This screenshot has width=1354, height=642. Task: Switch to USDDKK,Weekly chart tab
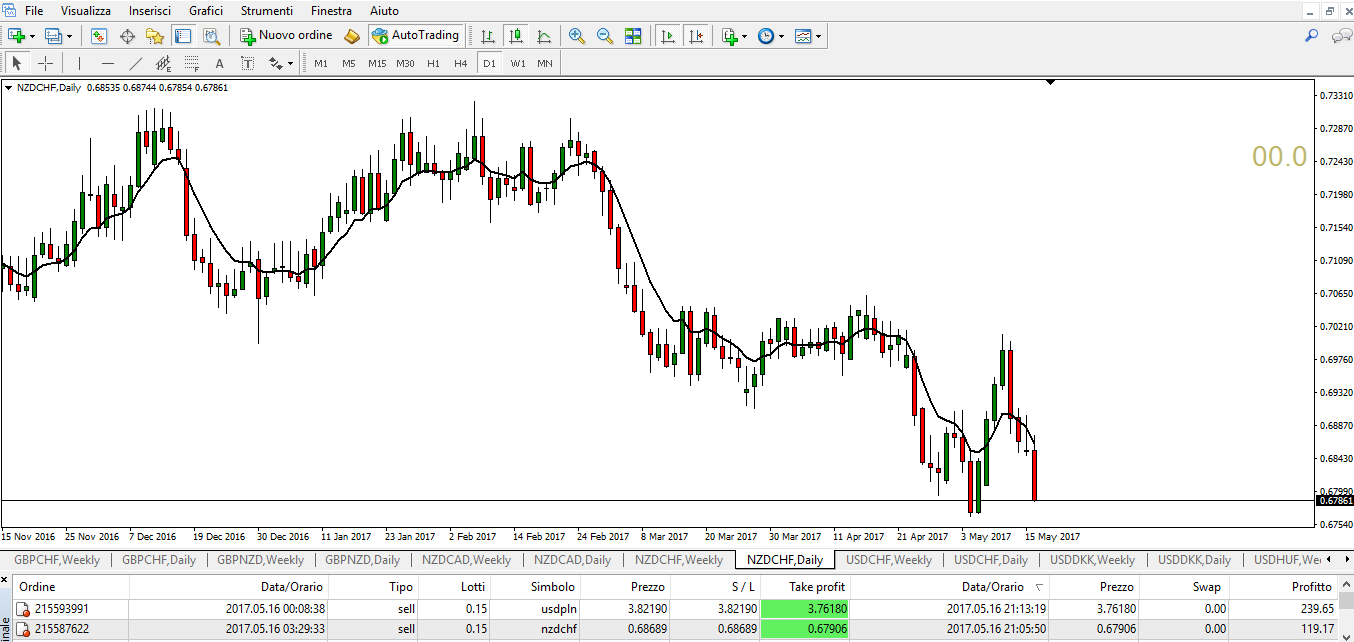click(1093, 560)
